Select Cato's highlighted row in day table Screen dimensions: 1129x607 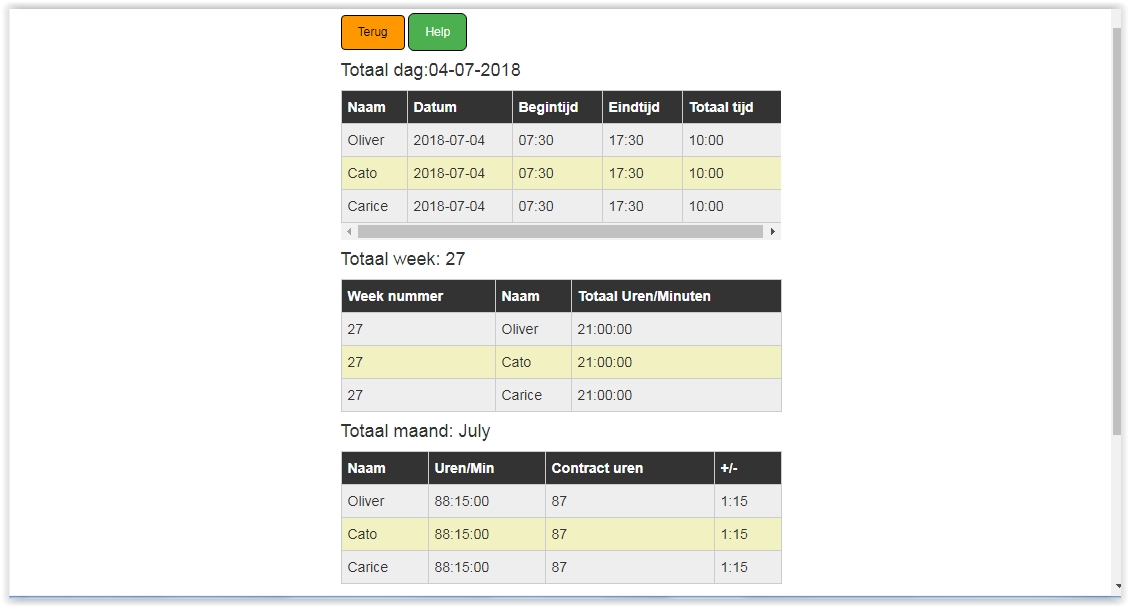(363, 173)
